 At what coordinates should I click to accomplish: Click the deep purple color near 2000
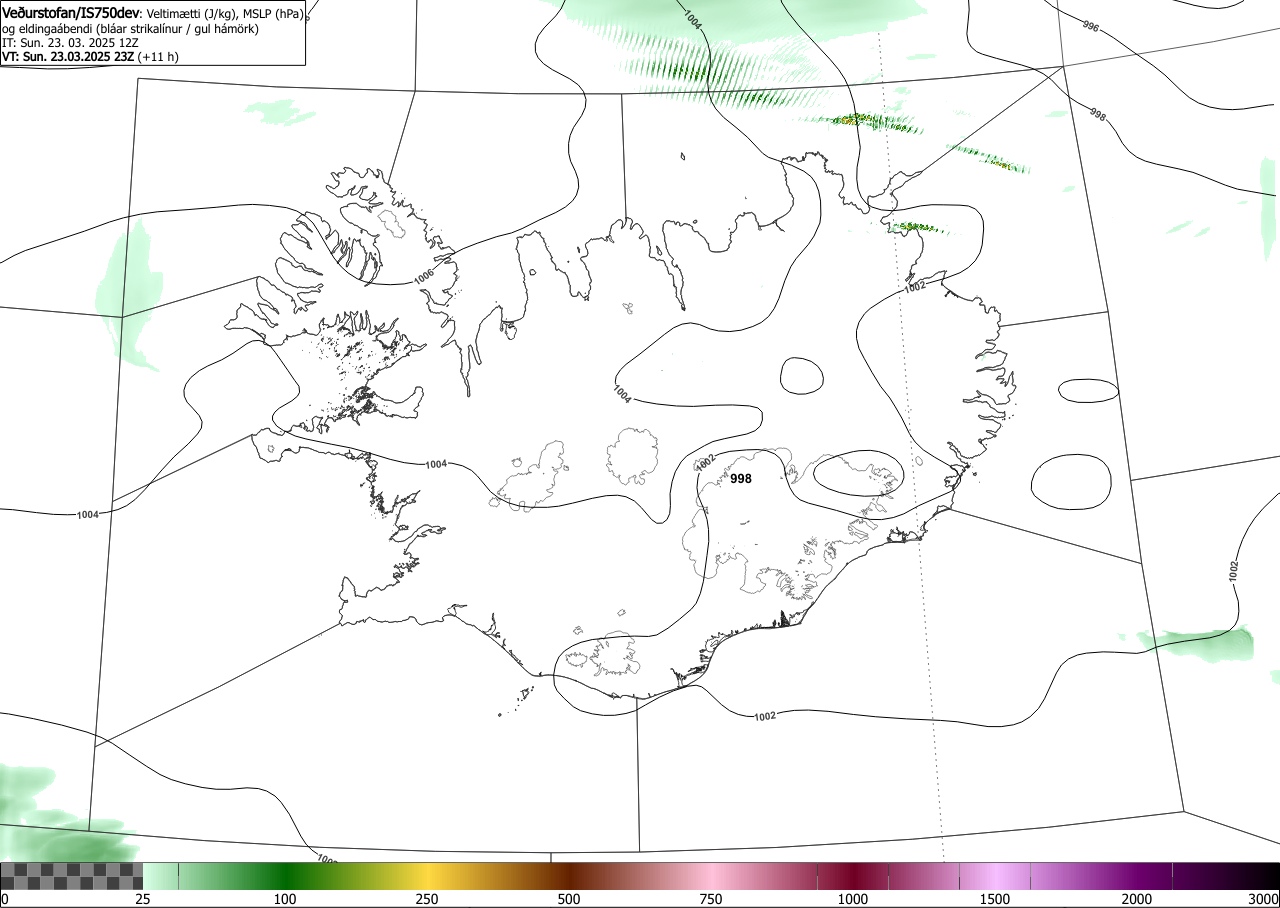(1137, 876)
